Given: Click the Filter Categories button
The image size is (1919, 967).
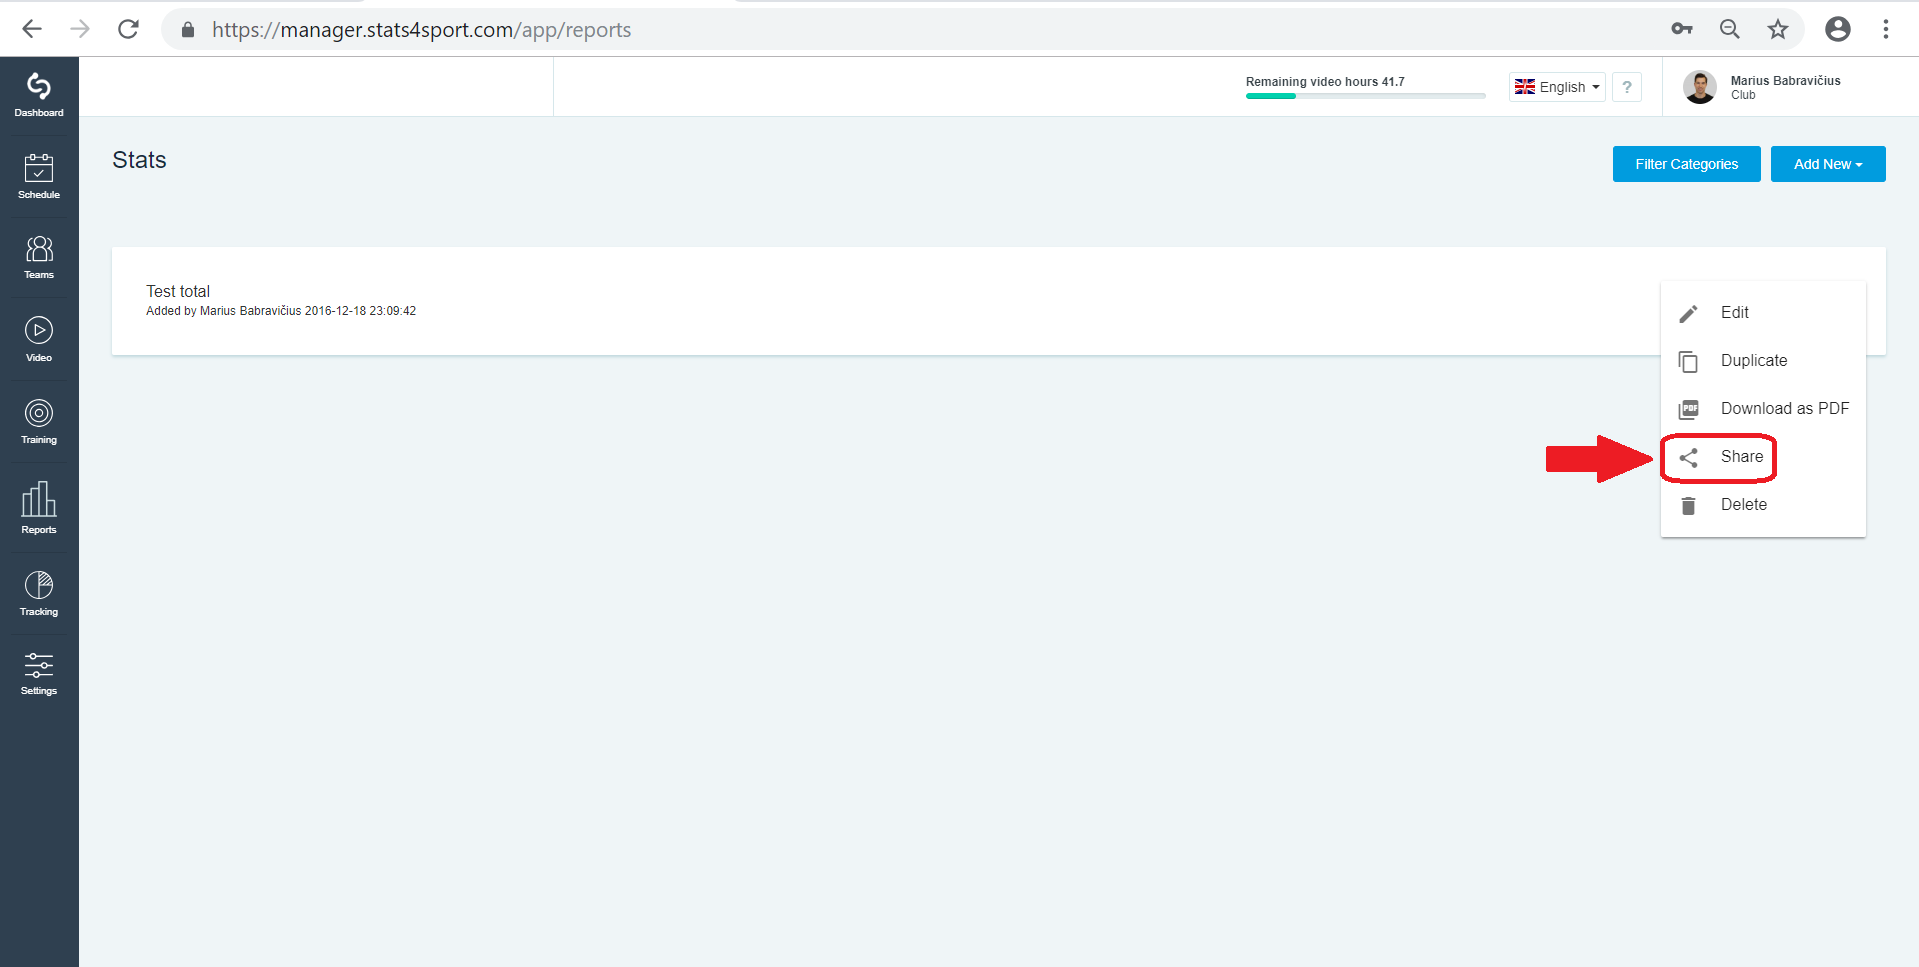Looking at the screenshot, I should (x=1686, y=164).
